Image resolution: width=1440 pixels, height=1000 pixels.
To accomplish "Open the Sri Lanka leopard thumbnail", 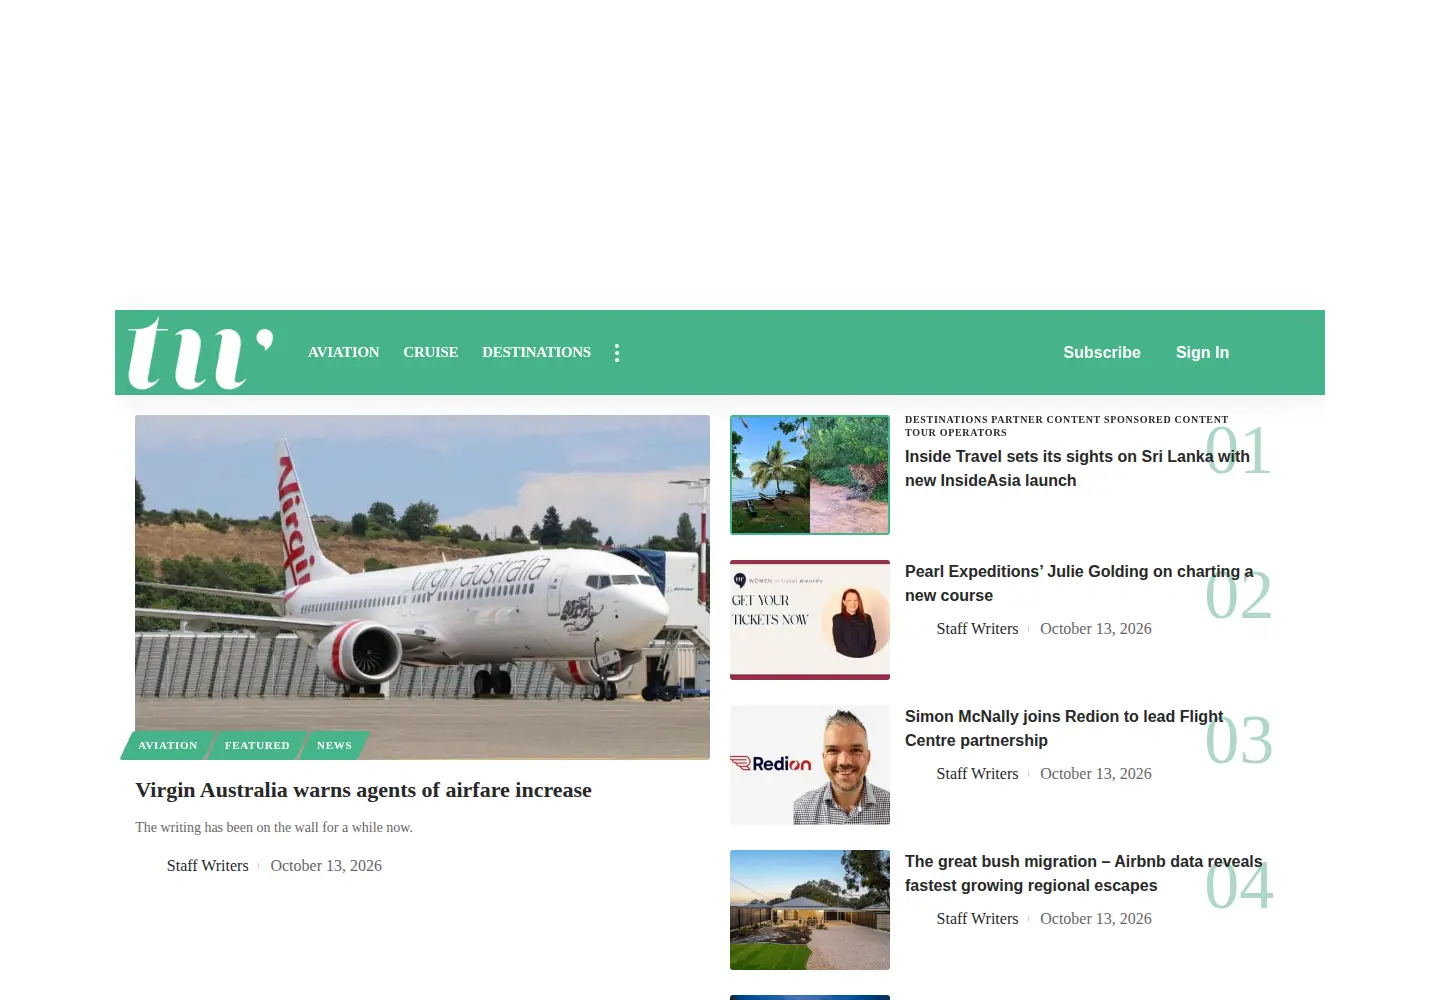I will pyautogui.click(x=810, y=475).
